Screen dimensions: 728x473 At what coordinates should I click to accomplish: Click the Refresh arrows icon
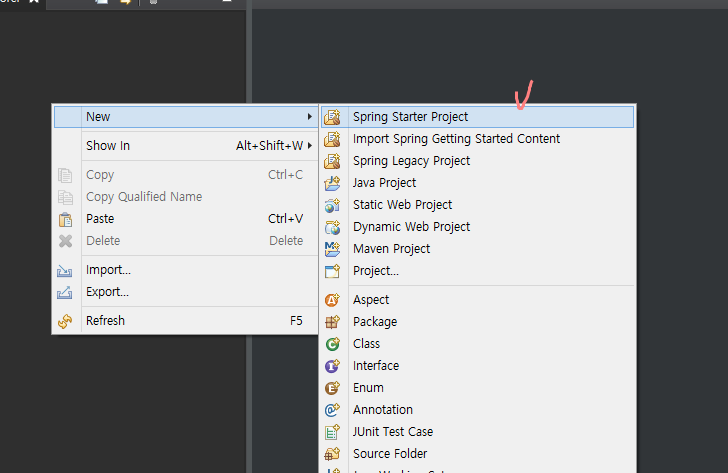(x=65, y=321)
